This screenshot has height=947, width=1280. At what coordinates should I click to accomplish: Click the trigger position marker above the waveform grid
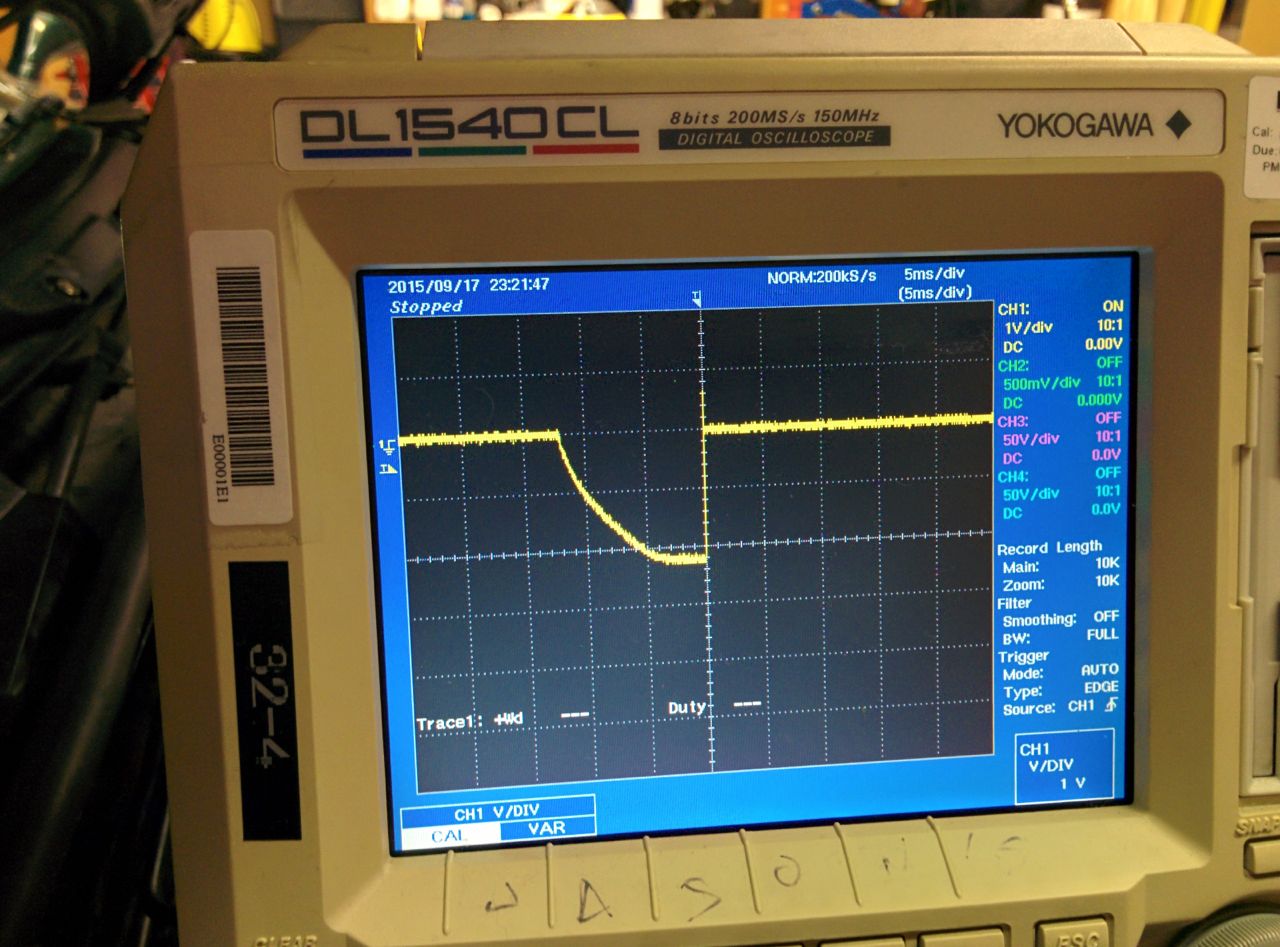point(697,298)
